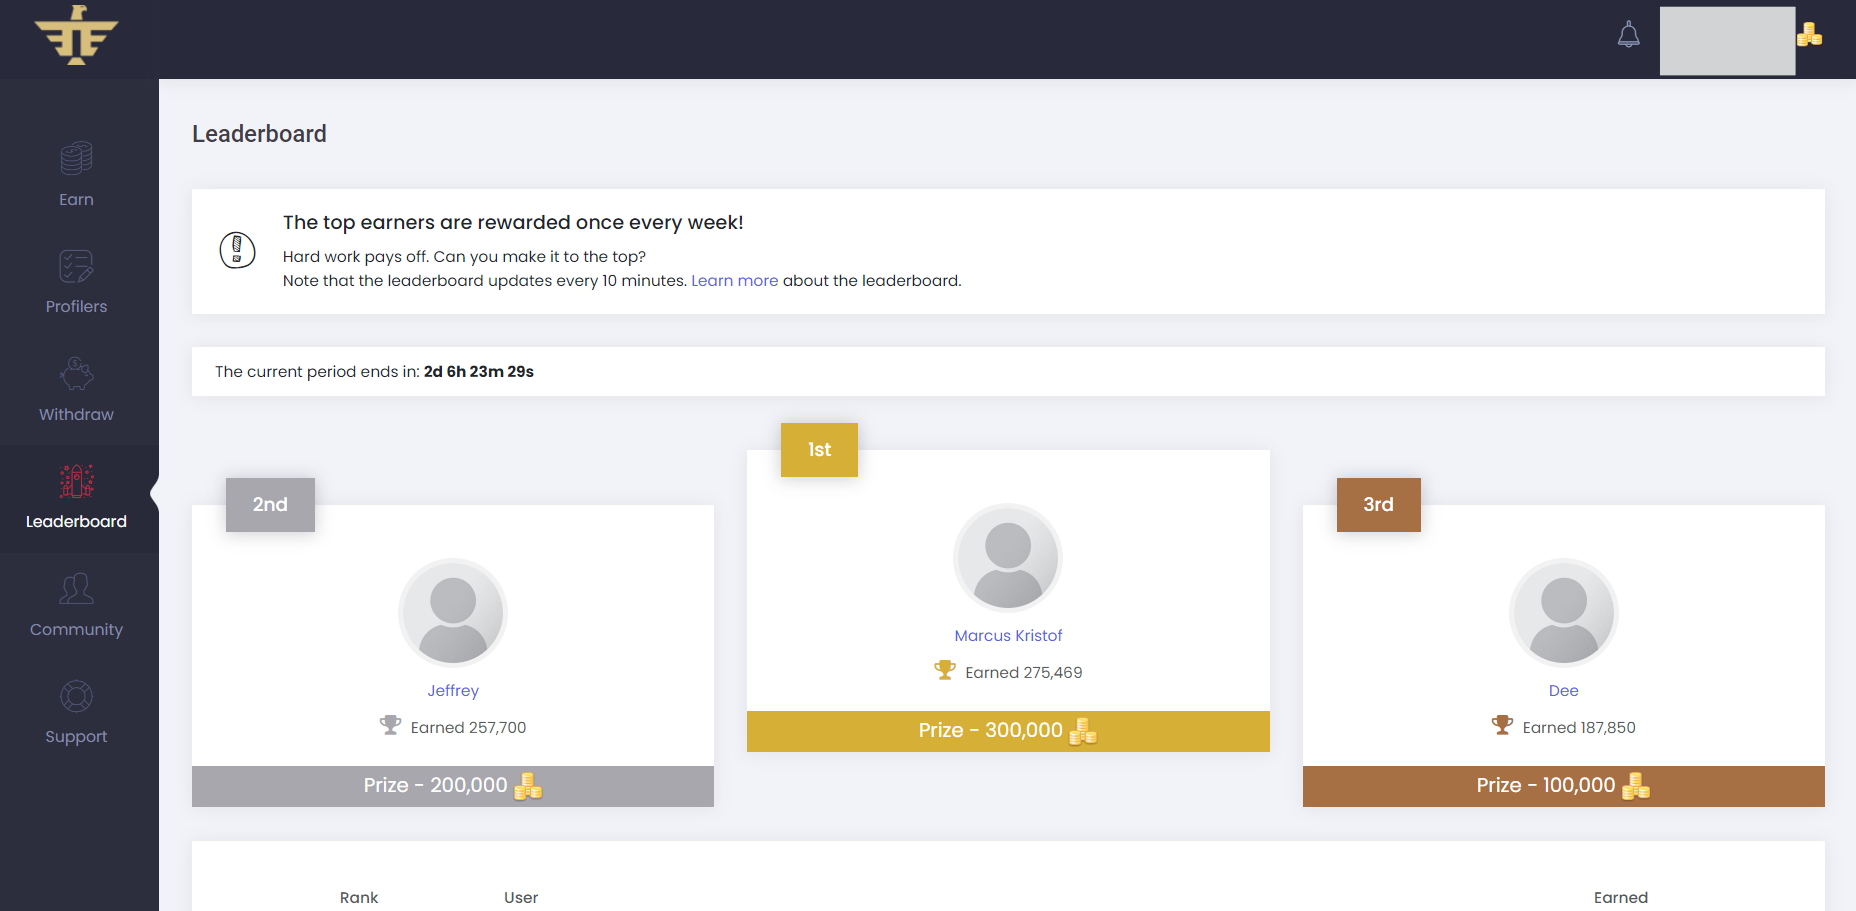Click the 3rd place badge
The height and width of the screenshot is (911, 1856).
(x=1378, y=505)
